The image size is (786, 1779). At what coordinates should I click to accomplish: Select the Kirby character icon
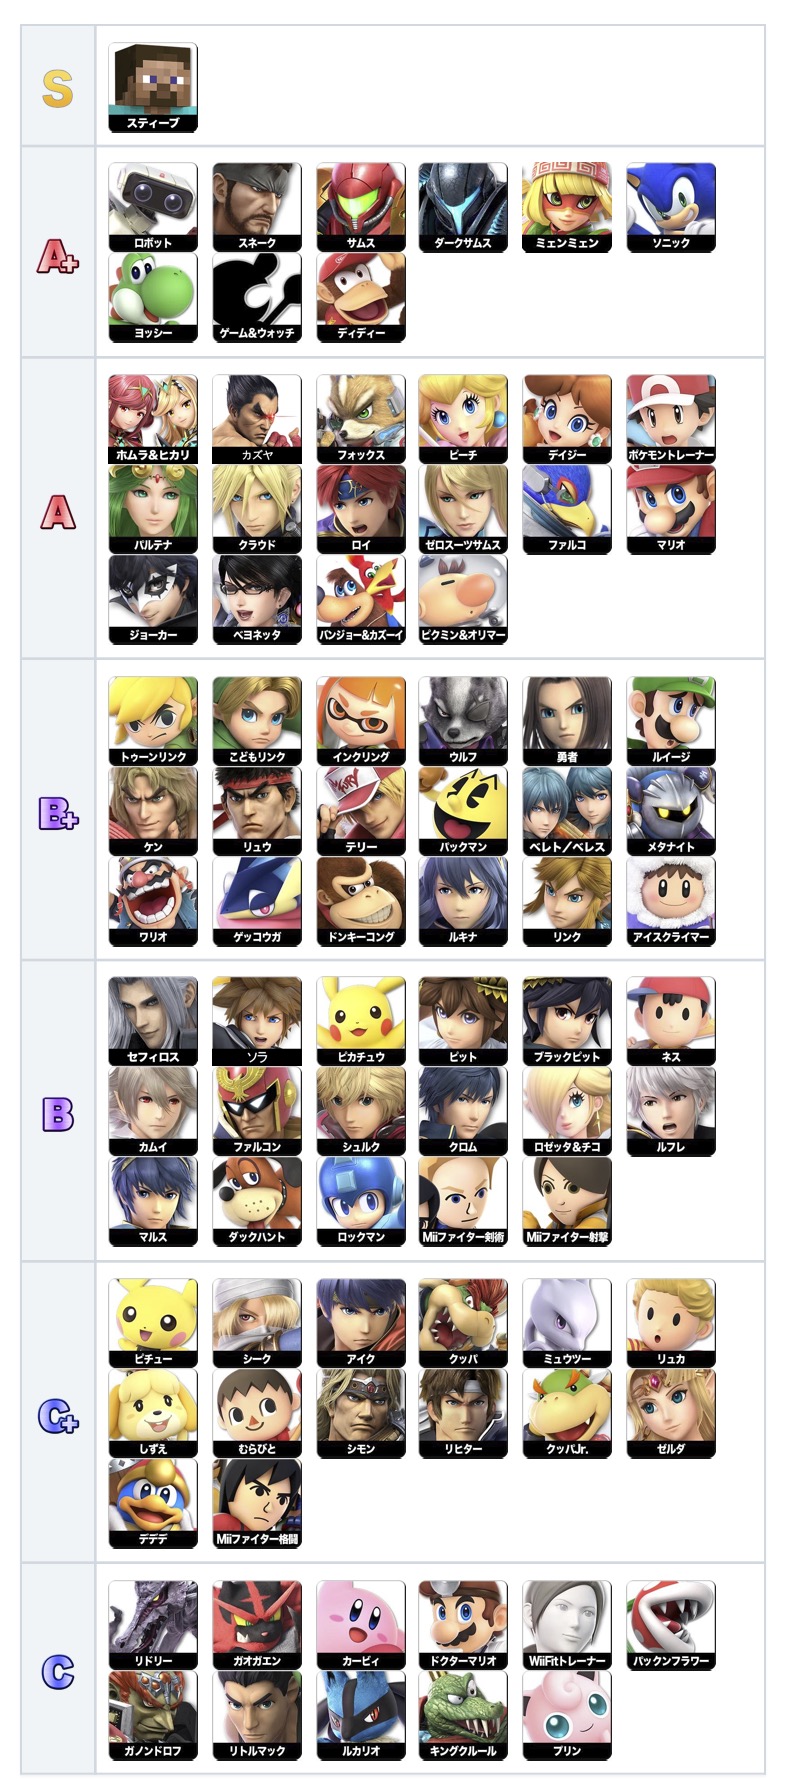click(360, 1625)
